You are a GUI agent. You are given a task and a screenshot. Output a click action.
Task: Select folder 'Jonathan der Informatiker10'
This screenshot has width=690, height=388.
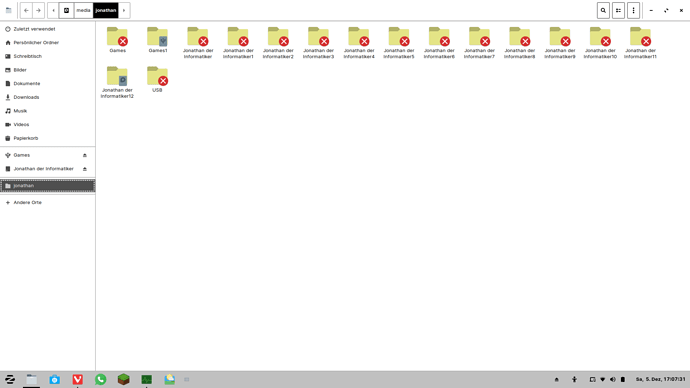click(600, 43)
